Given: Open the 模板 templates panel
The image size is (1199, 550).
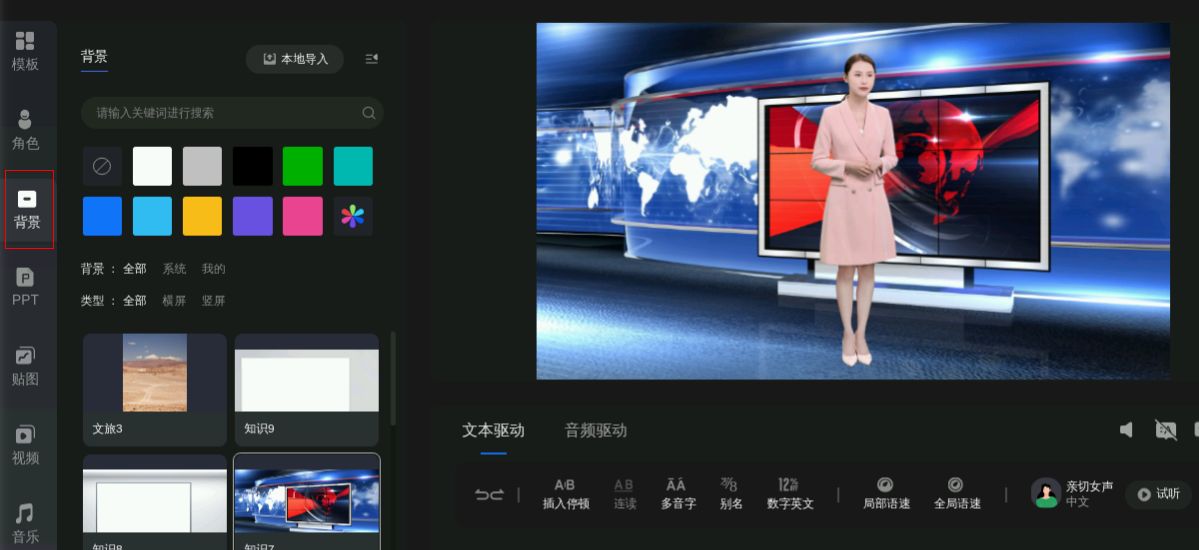Looking at the screenshot, I should (25, 51).
